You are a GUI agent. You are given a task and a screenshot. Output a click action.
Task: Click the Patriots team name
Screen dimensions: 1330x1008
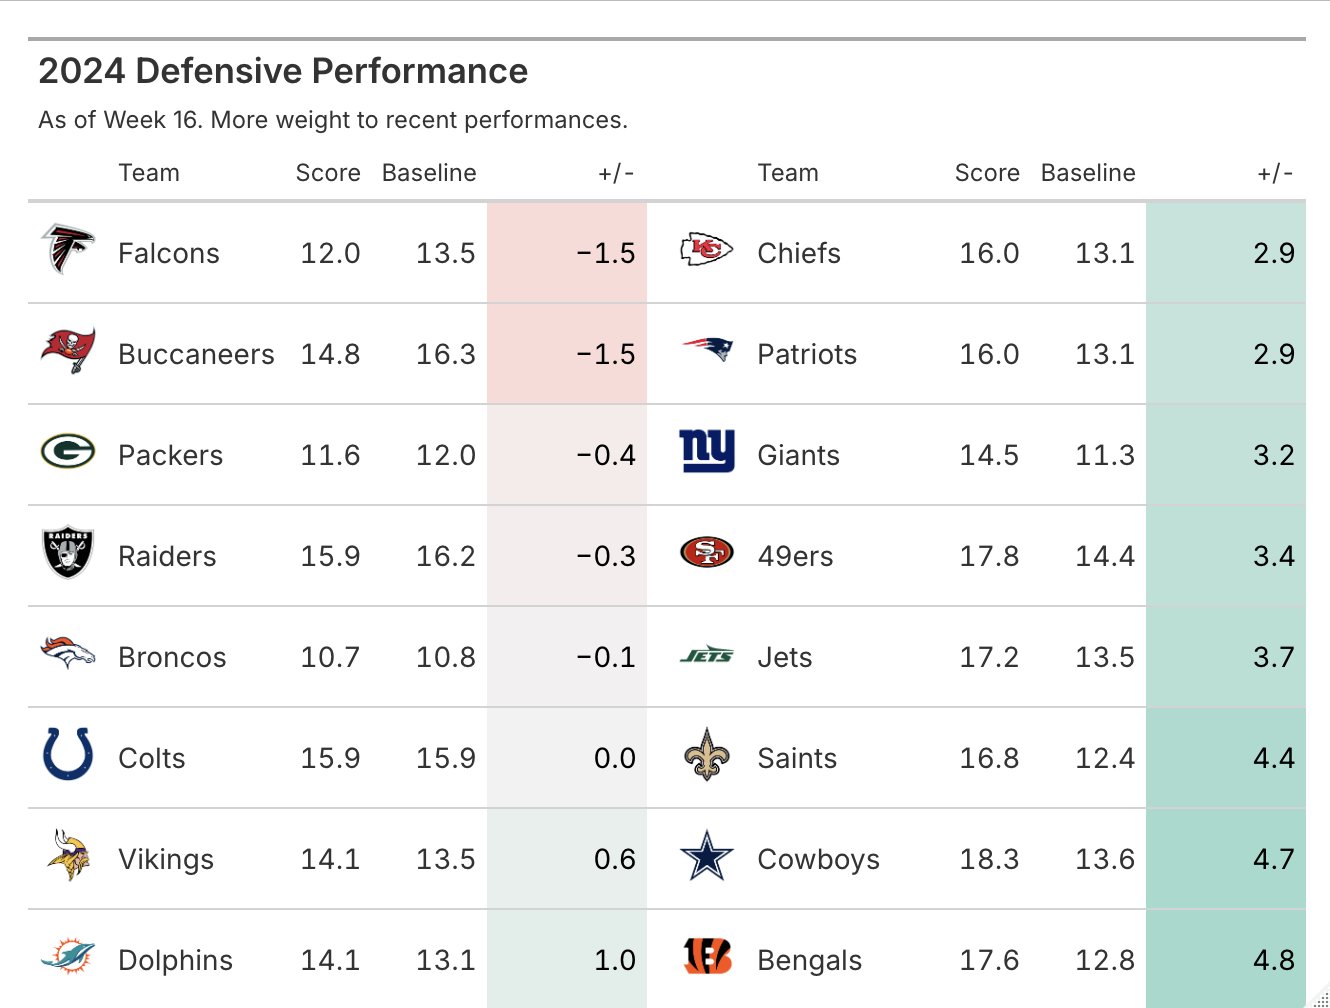tap(807, 354)
